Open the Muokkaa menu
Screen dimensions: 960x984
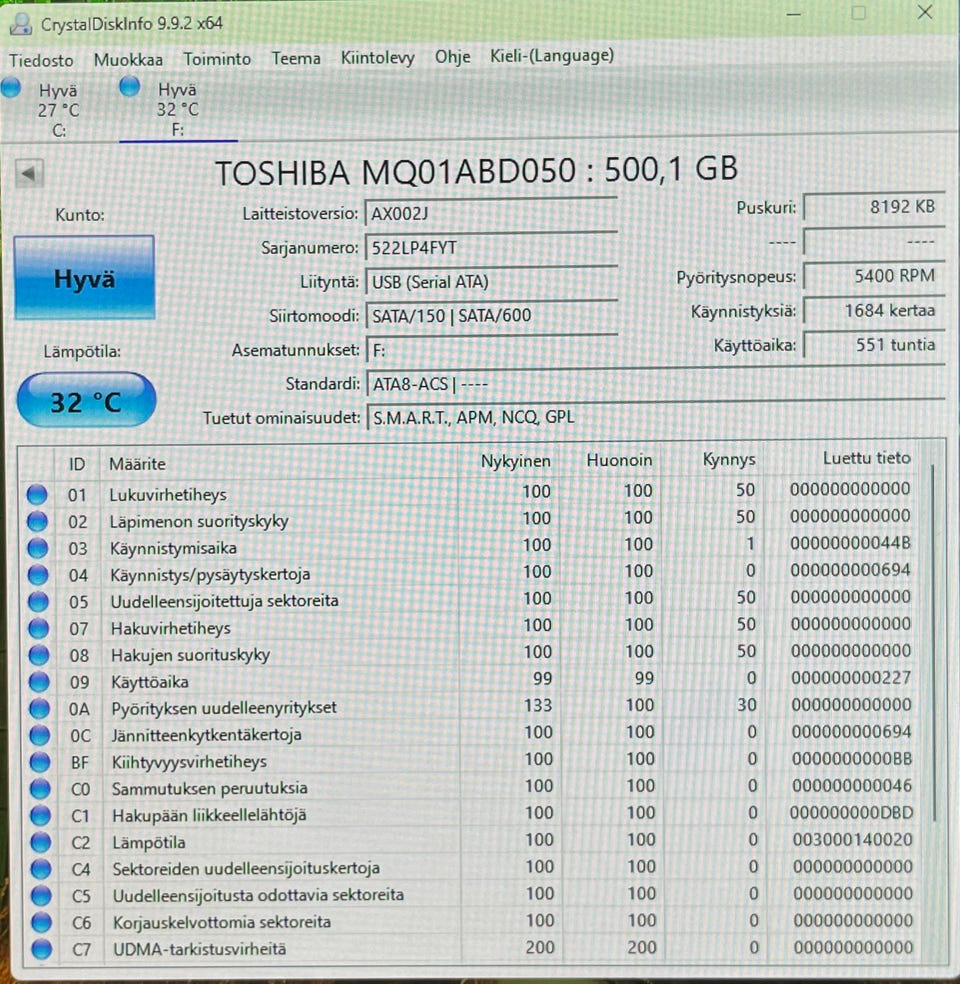(128, 60)
